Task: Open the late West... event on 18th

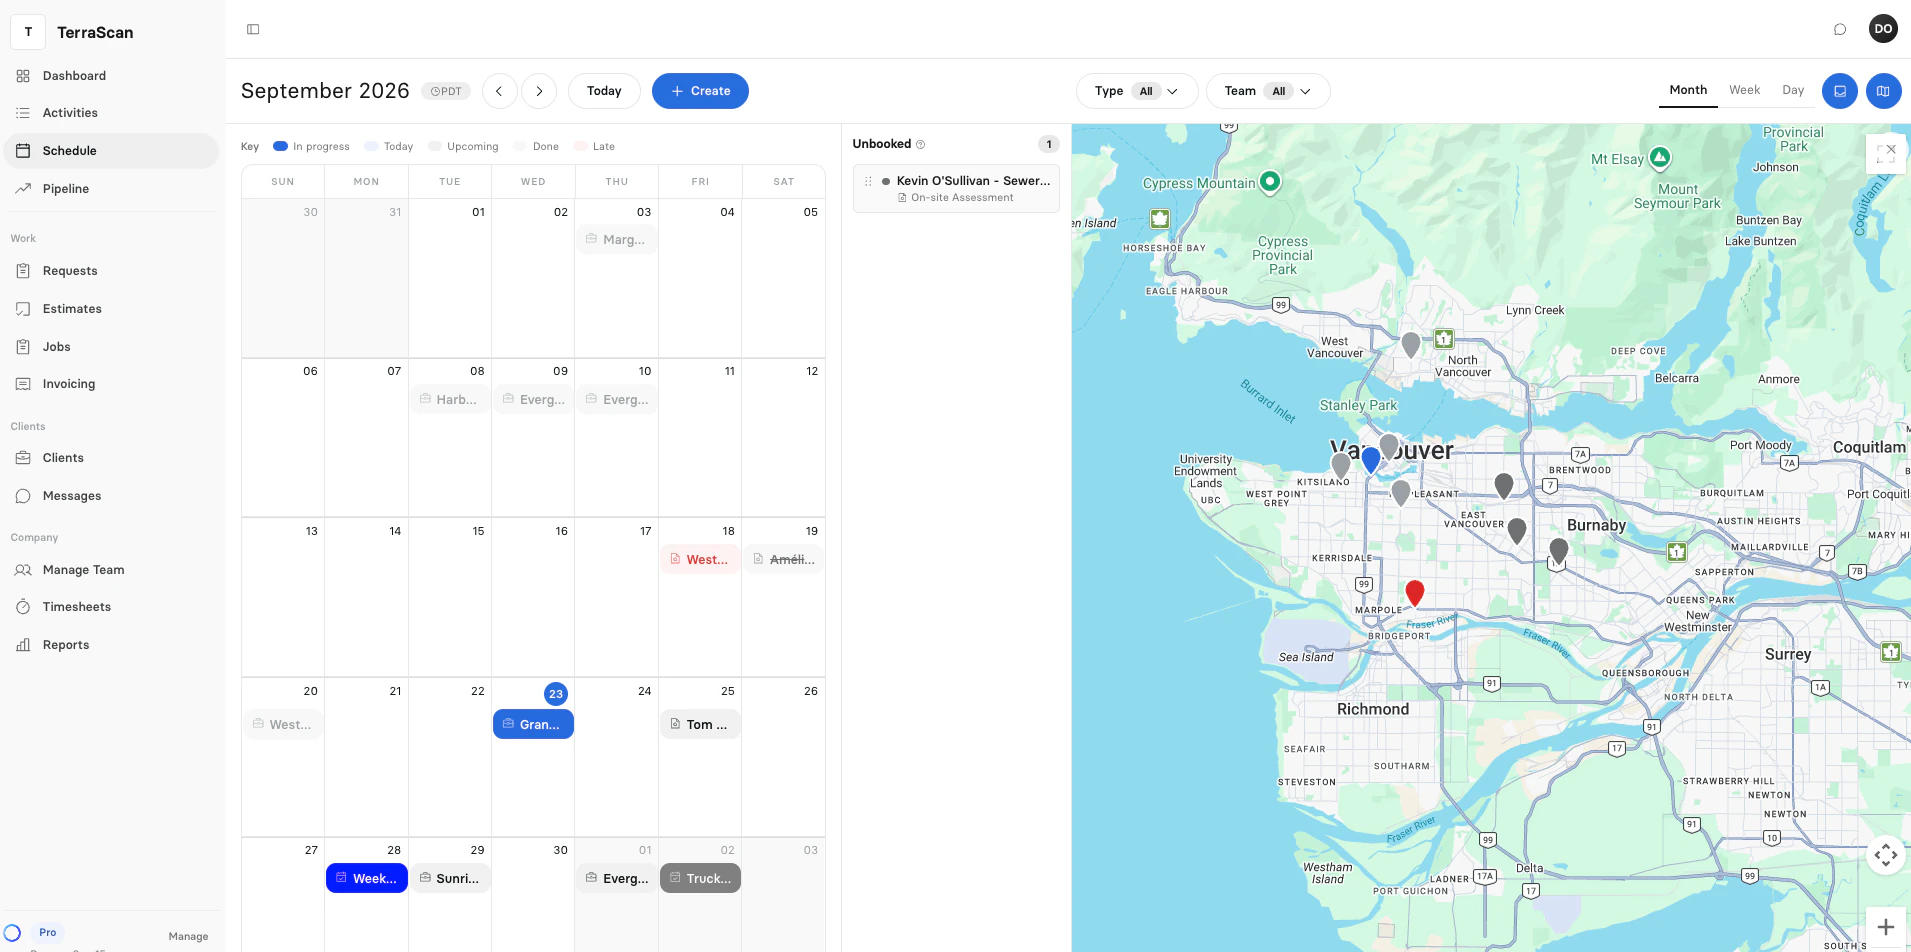Action: click(x=700, y=559)
